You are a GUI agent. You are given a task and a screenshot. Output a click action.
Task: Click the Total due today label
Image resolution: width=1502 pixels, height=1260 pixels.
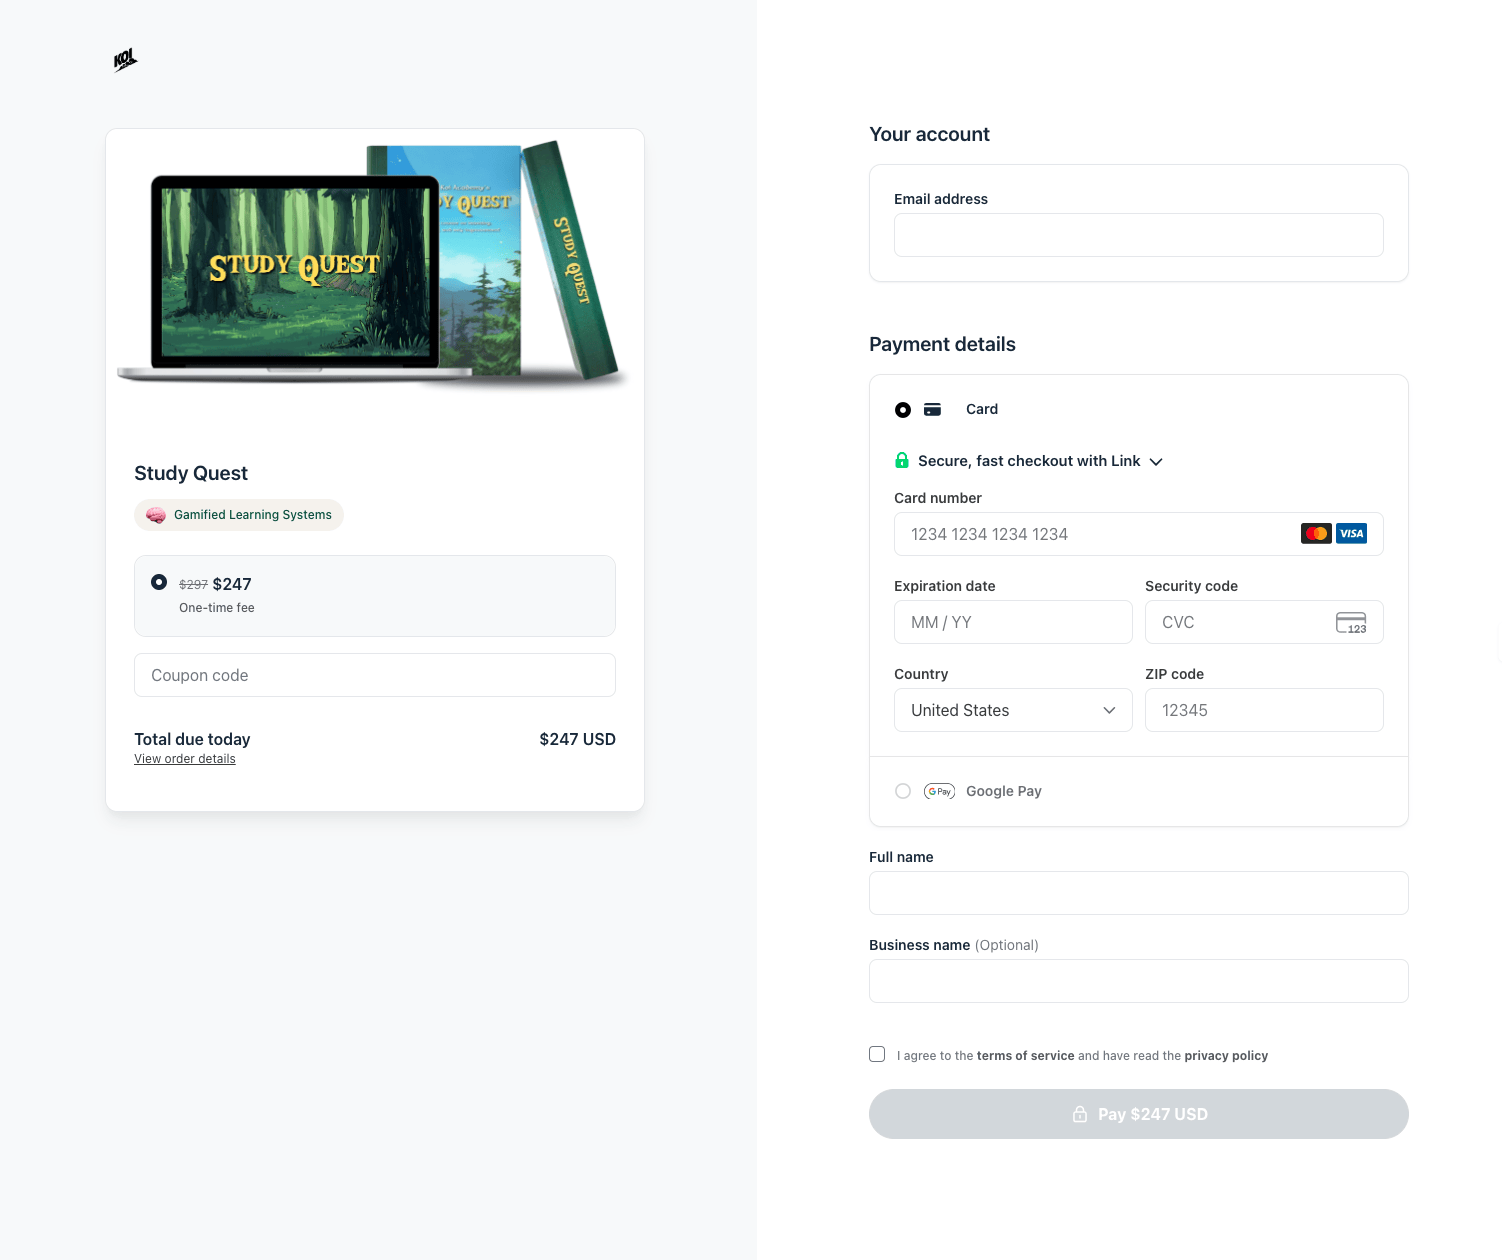(x=192, y=739)
